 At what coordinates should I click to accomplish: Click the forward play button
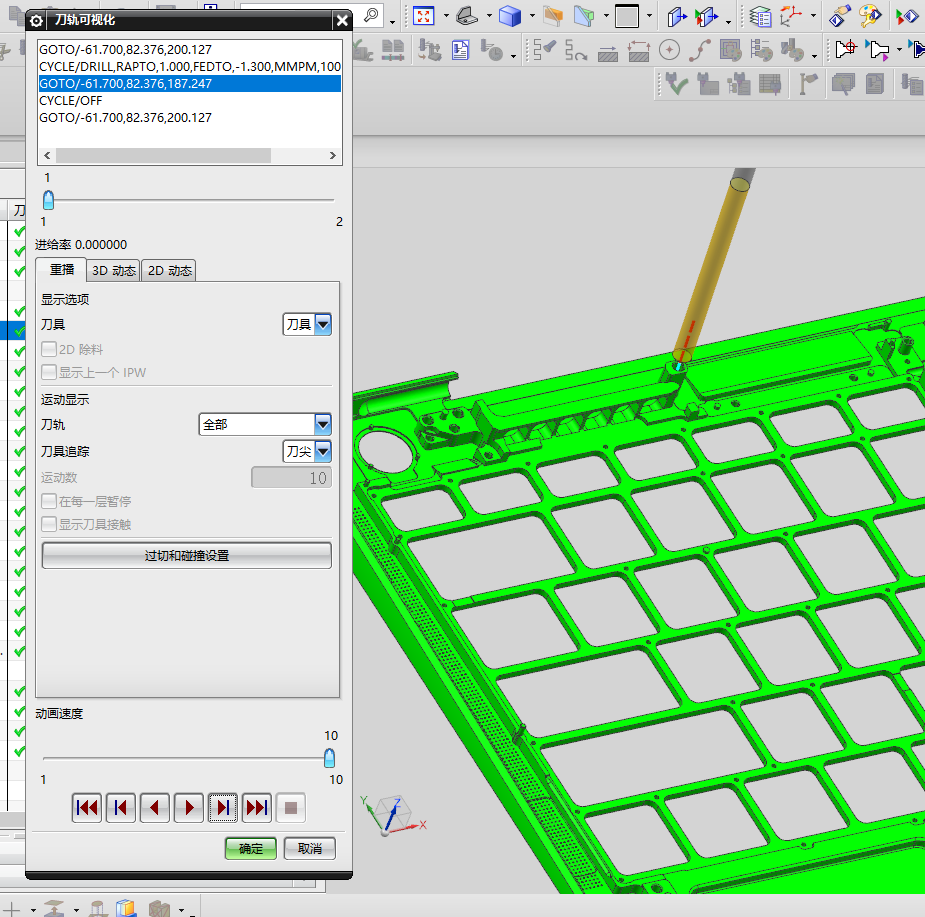click(189, 807)
